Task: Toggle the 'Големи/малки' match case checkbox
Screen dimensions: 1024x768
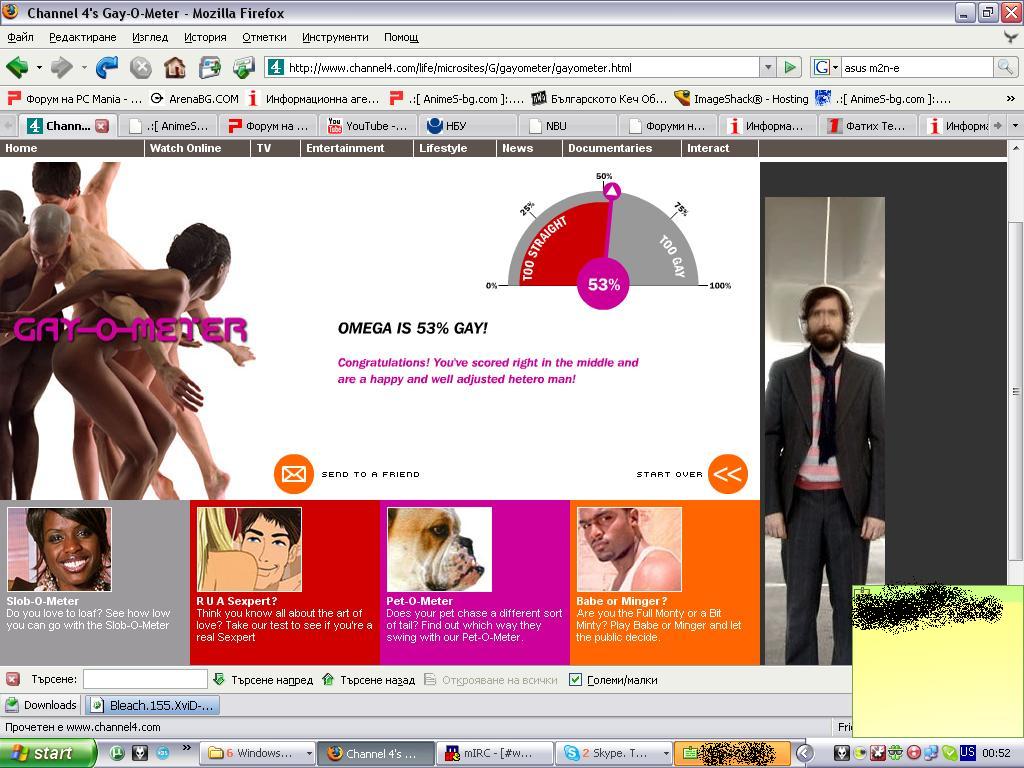Action: pyautogui.click(x=575, y=680)
